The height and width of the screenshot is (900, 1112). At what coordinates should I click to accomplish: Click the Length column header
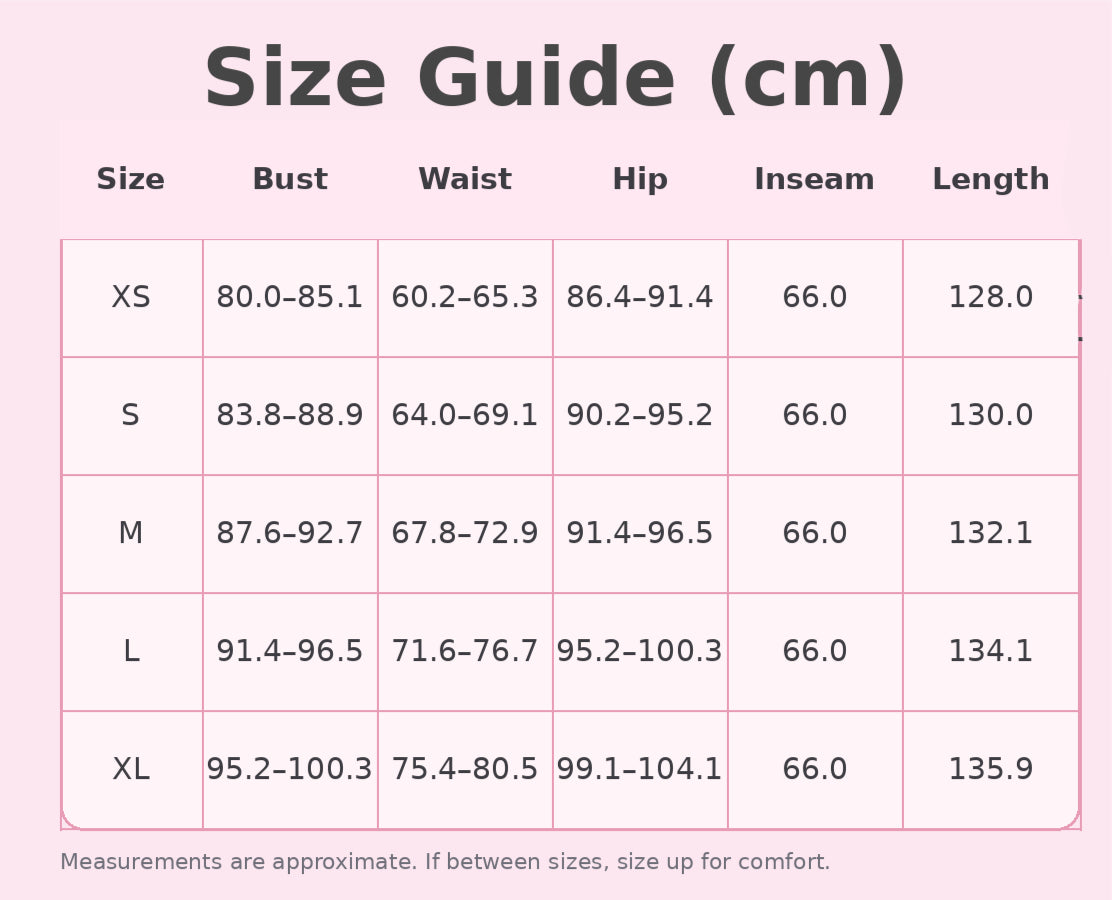click(x=991, y=180)
